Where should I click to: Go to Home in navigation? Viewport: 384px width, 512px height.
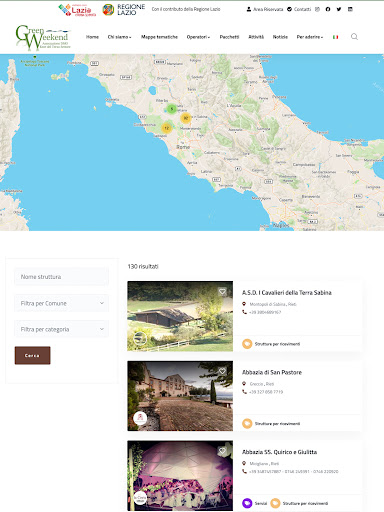pos(92,37)
